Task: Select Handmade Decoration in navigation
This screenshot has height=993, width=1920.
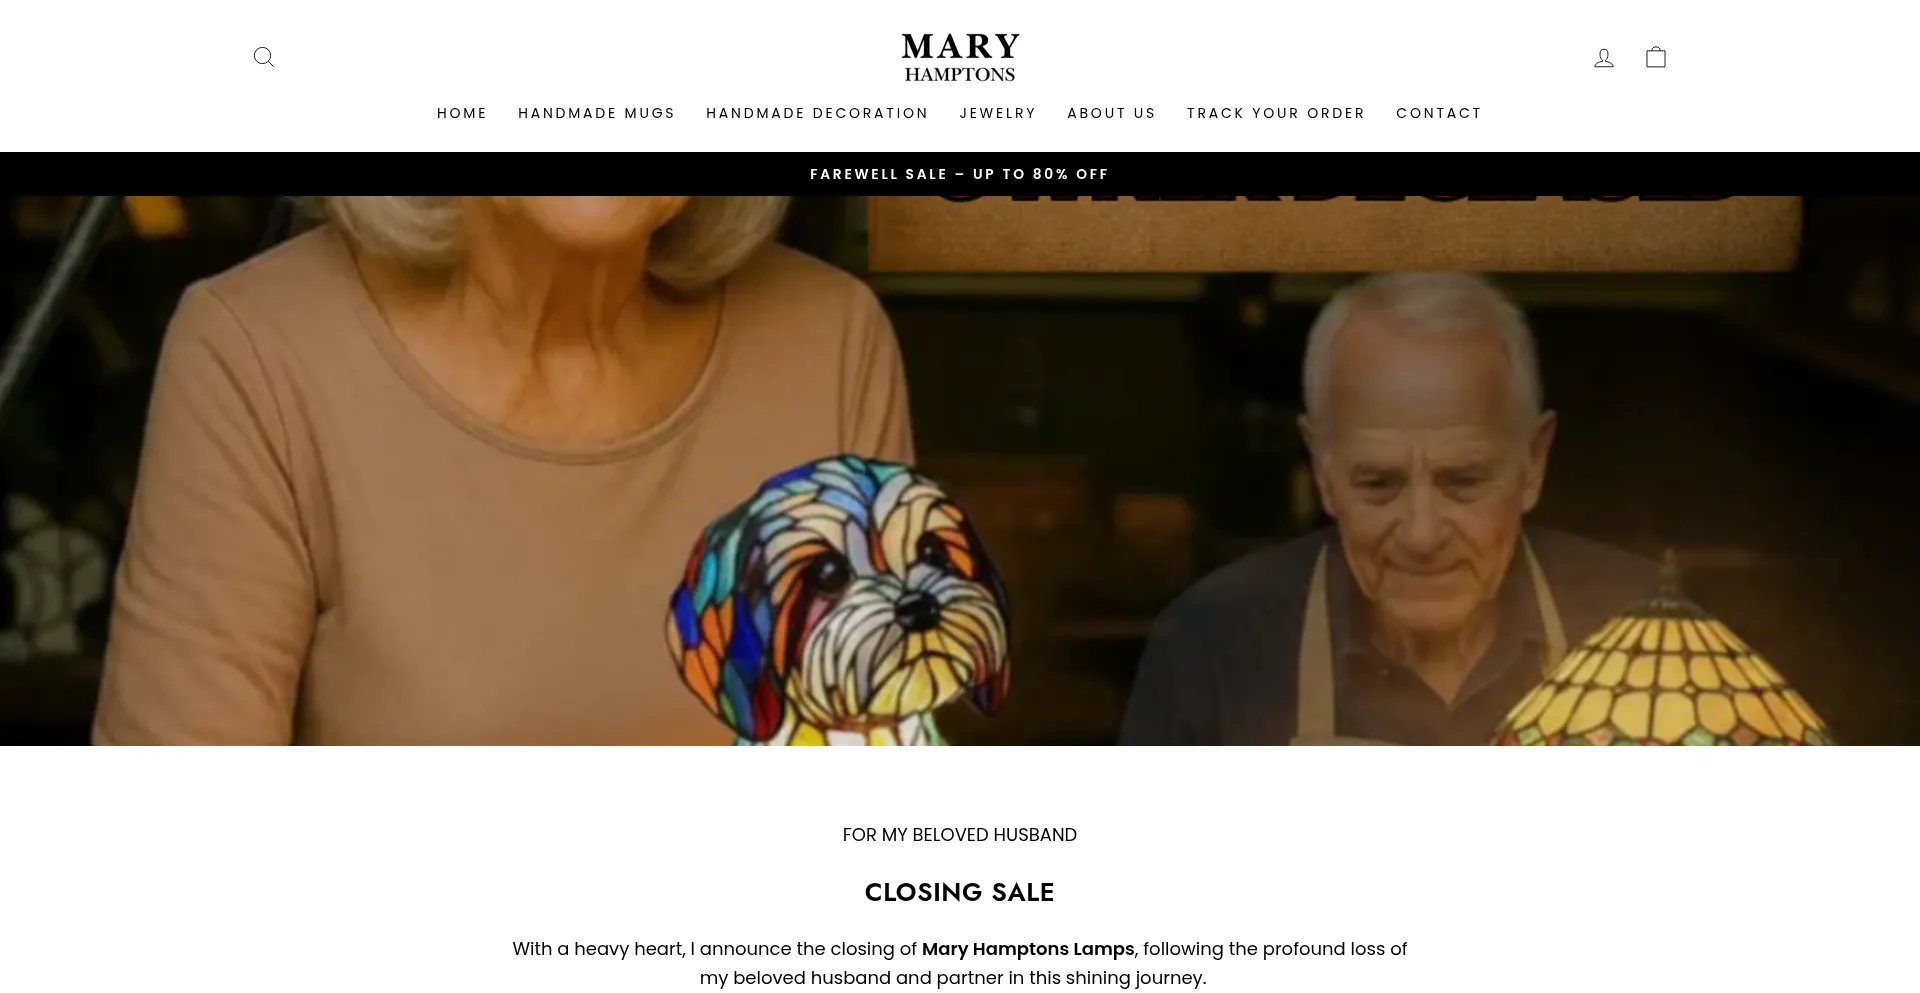Action: tap(818, 113)
